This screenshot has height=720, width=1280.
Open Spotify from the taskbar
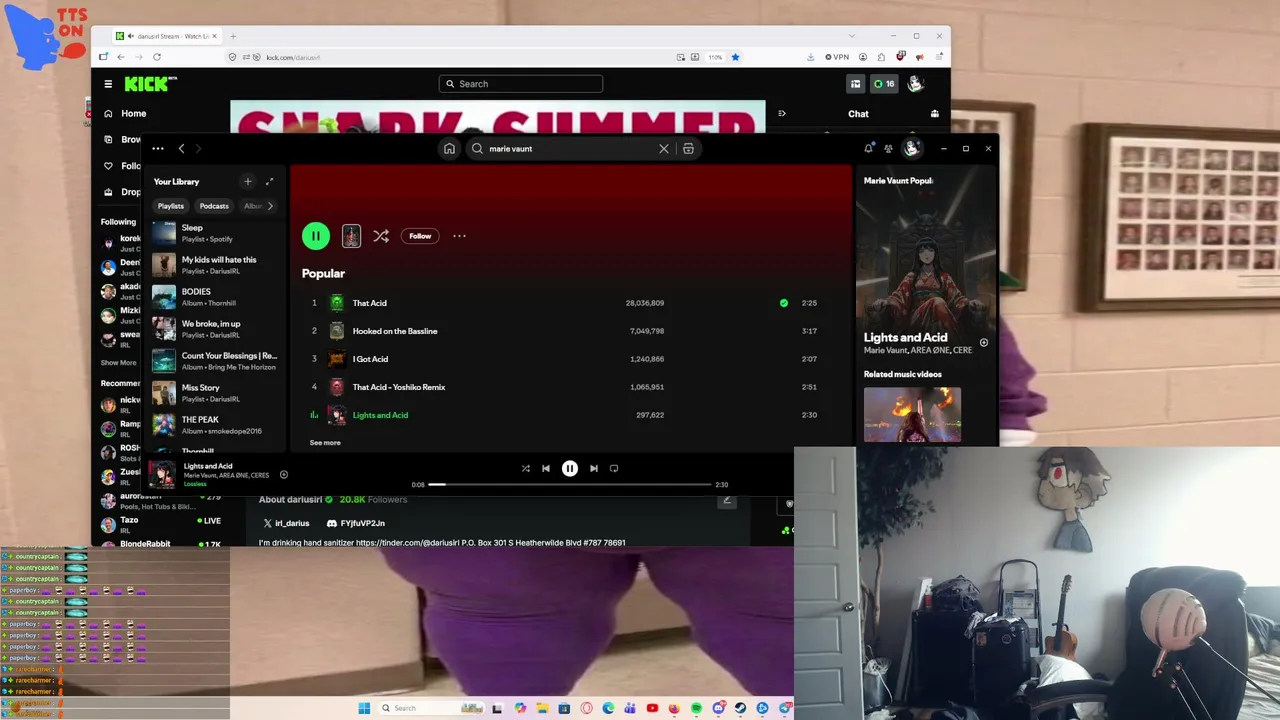(x=696, y=708)
